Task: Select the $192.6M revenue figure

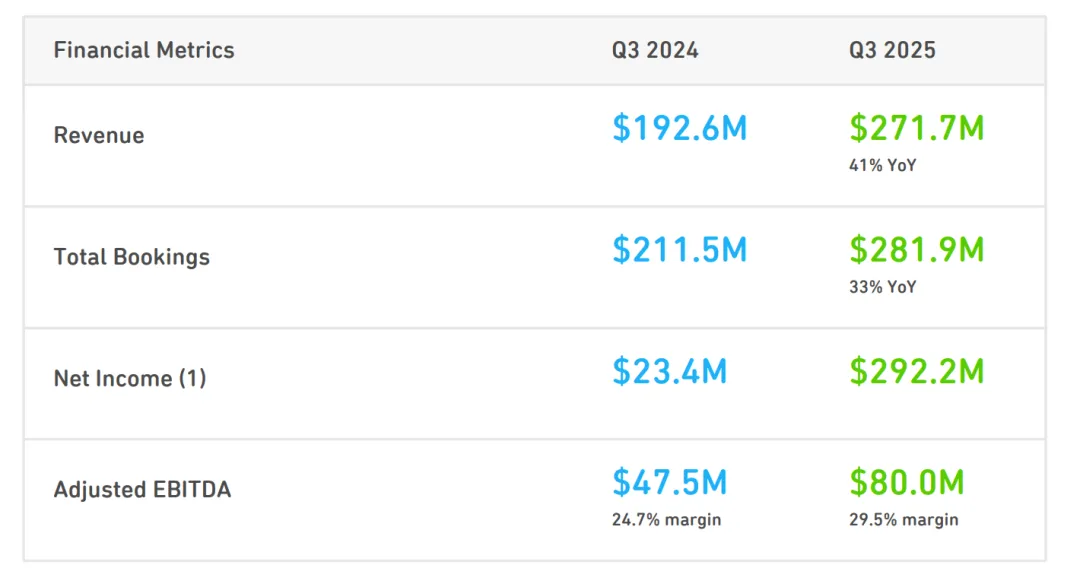Action: (679, 128)
